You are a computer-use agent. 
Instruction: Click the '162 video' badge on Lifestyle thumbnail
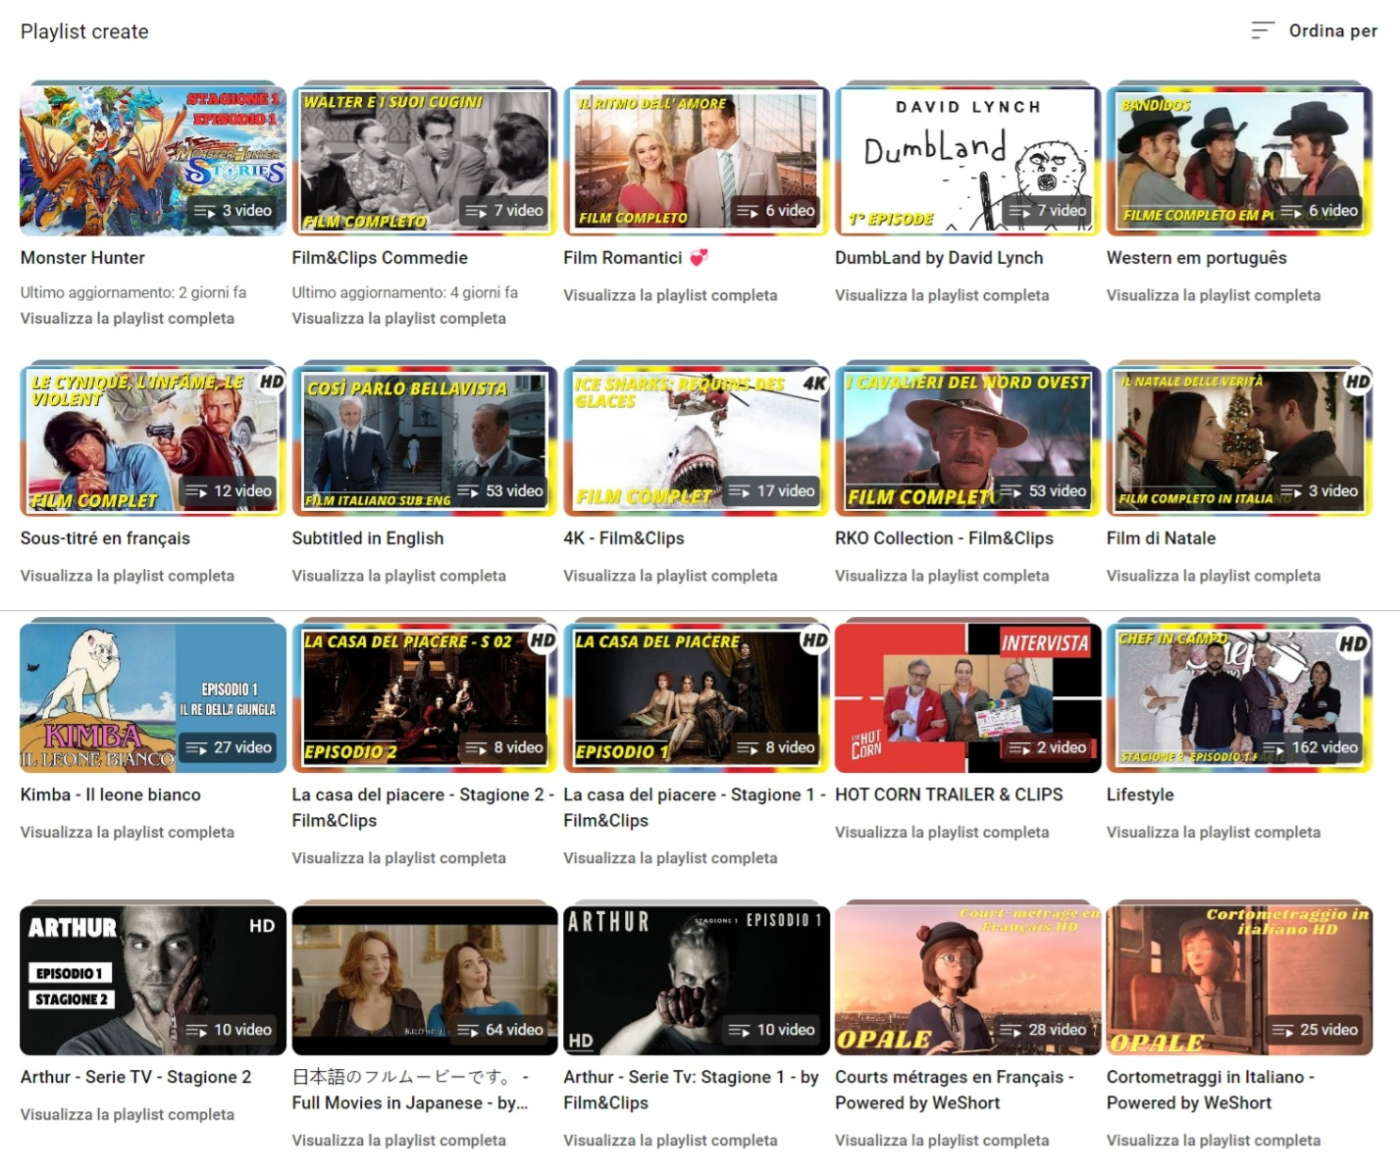(x=1312, y=748)
